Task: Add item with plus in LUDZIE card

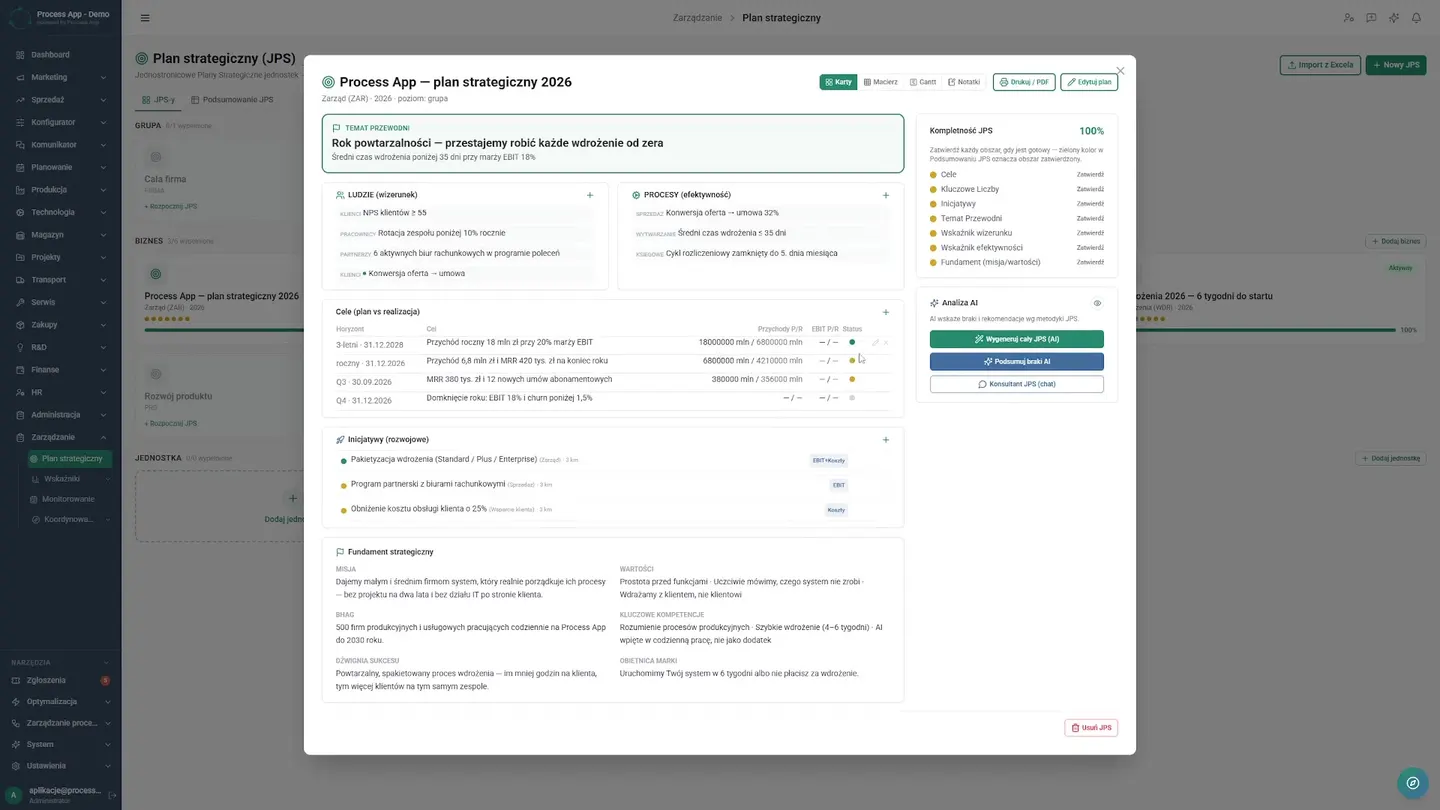Action: pyautogui.click(x=590, y=195)
